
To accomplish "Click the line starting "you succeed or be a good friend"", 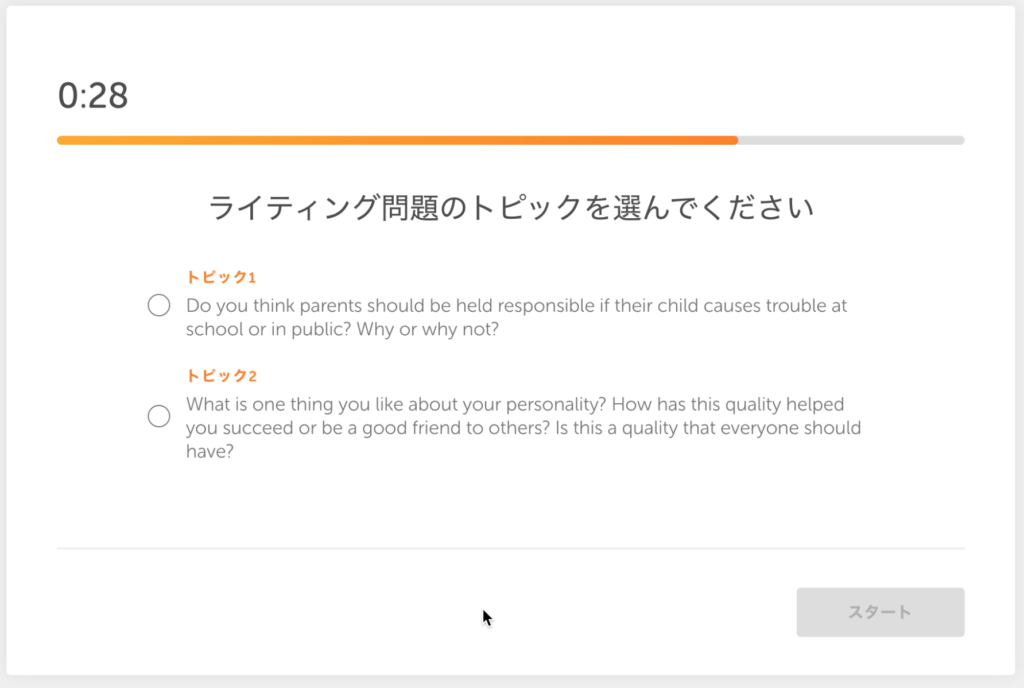I will (x=523, y=428).
